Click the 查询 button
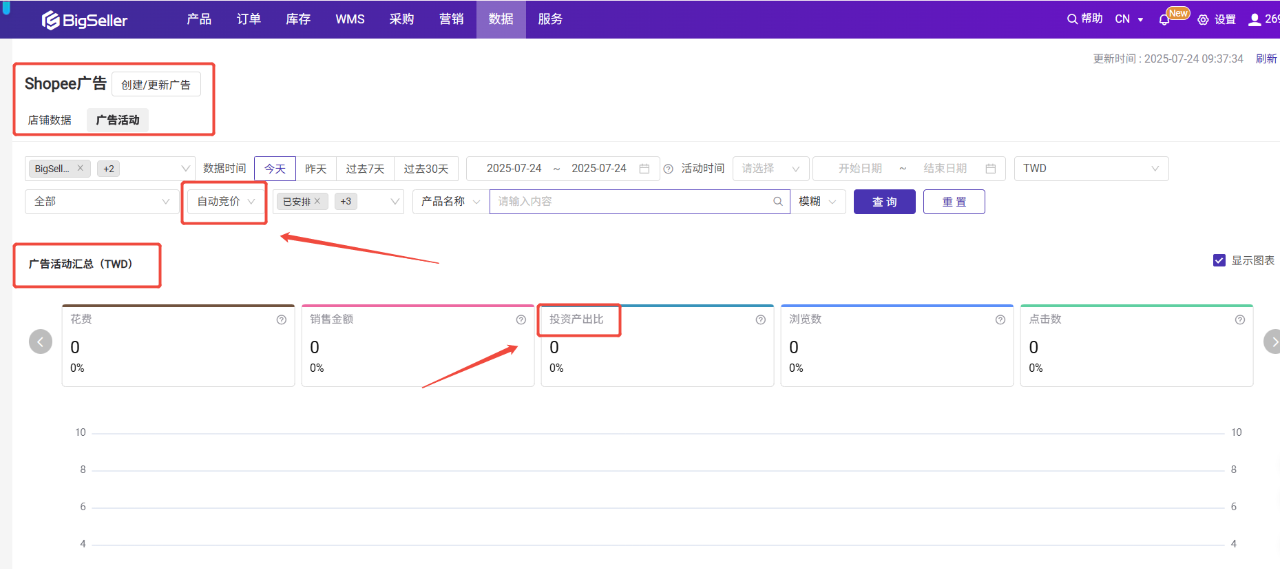The height and width of the screenshot is (569, 1280). tap(884, 202)
